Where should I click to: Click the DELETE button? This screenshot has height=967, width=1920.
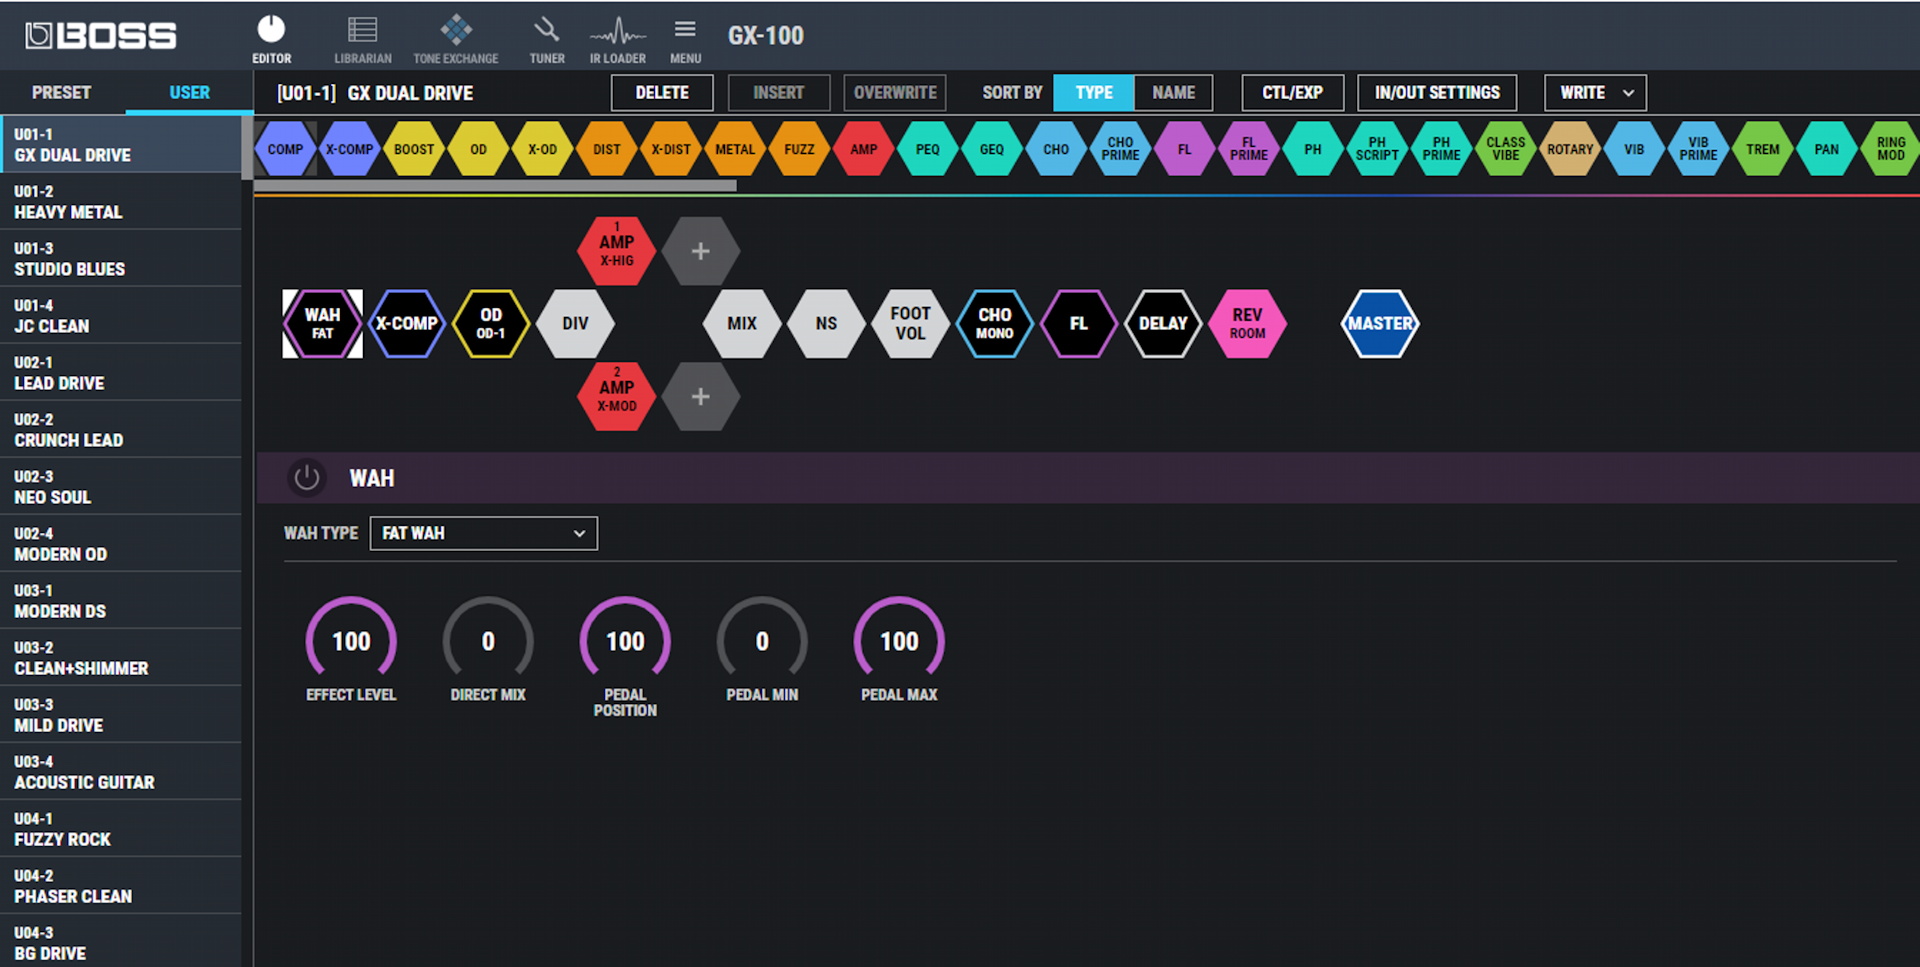point(662,92)
